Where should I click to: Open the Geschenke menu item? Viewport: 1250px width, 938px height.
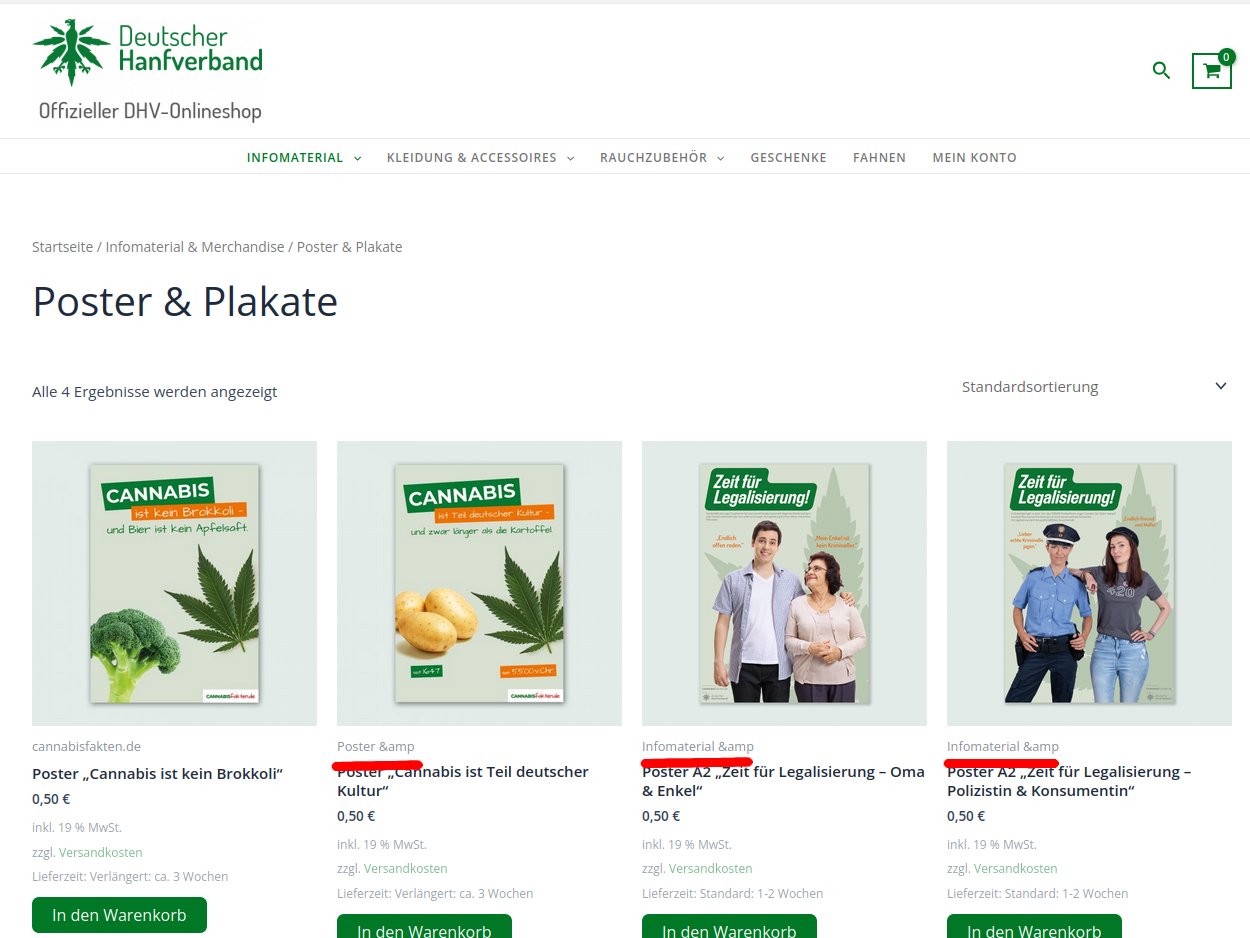click(x=788, y=158)
